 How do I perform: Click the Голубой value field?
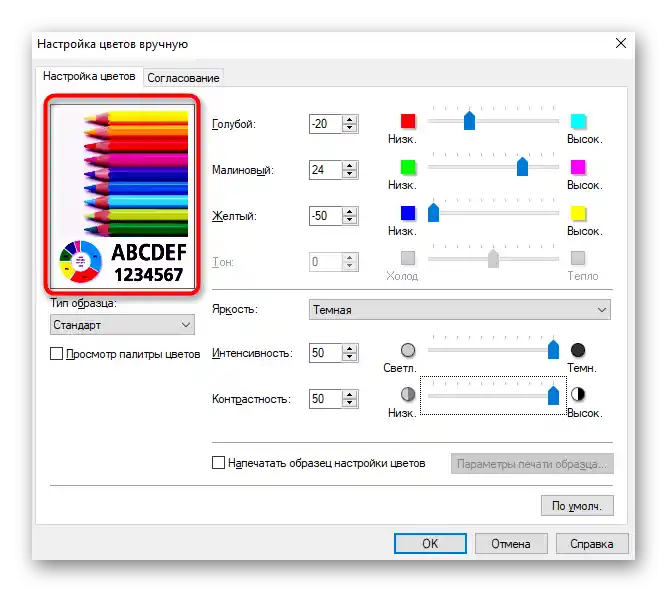[325, 124]
